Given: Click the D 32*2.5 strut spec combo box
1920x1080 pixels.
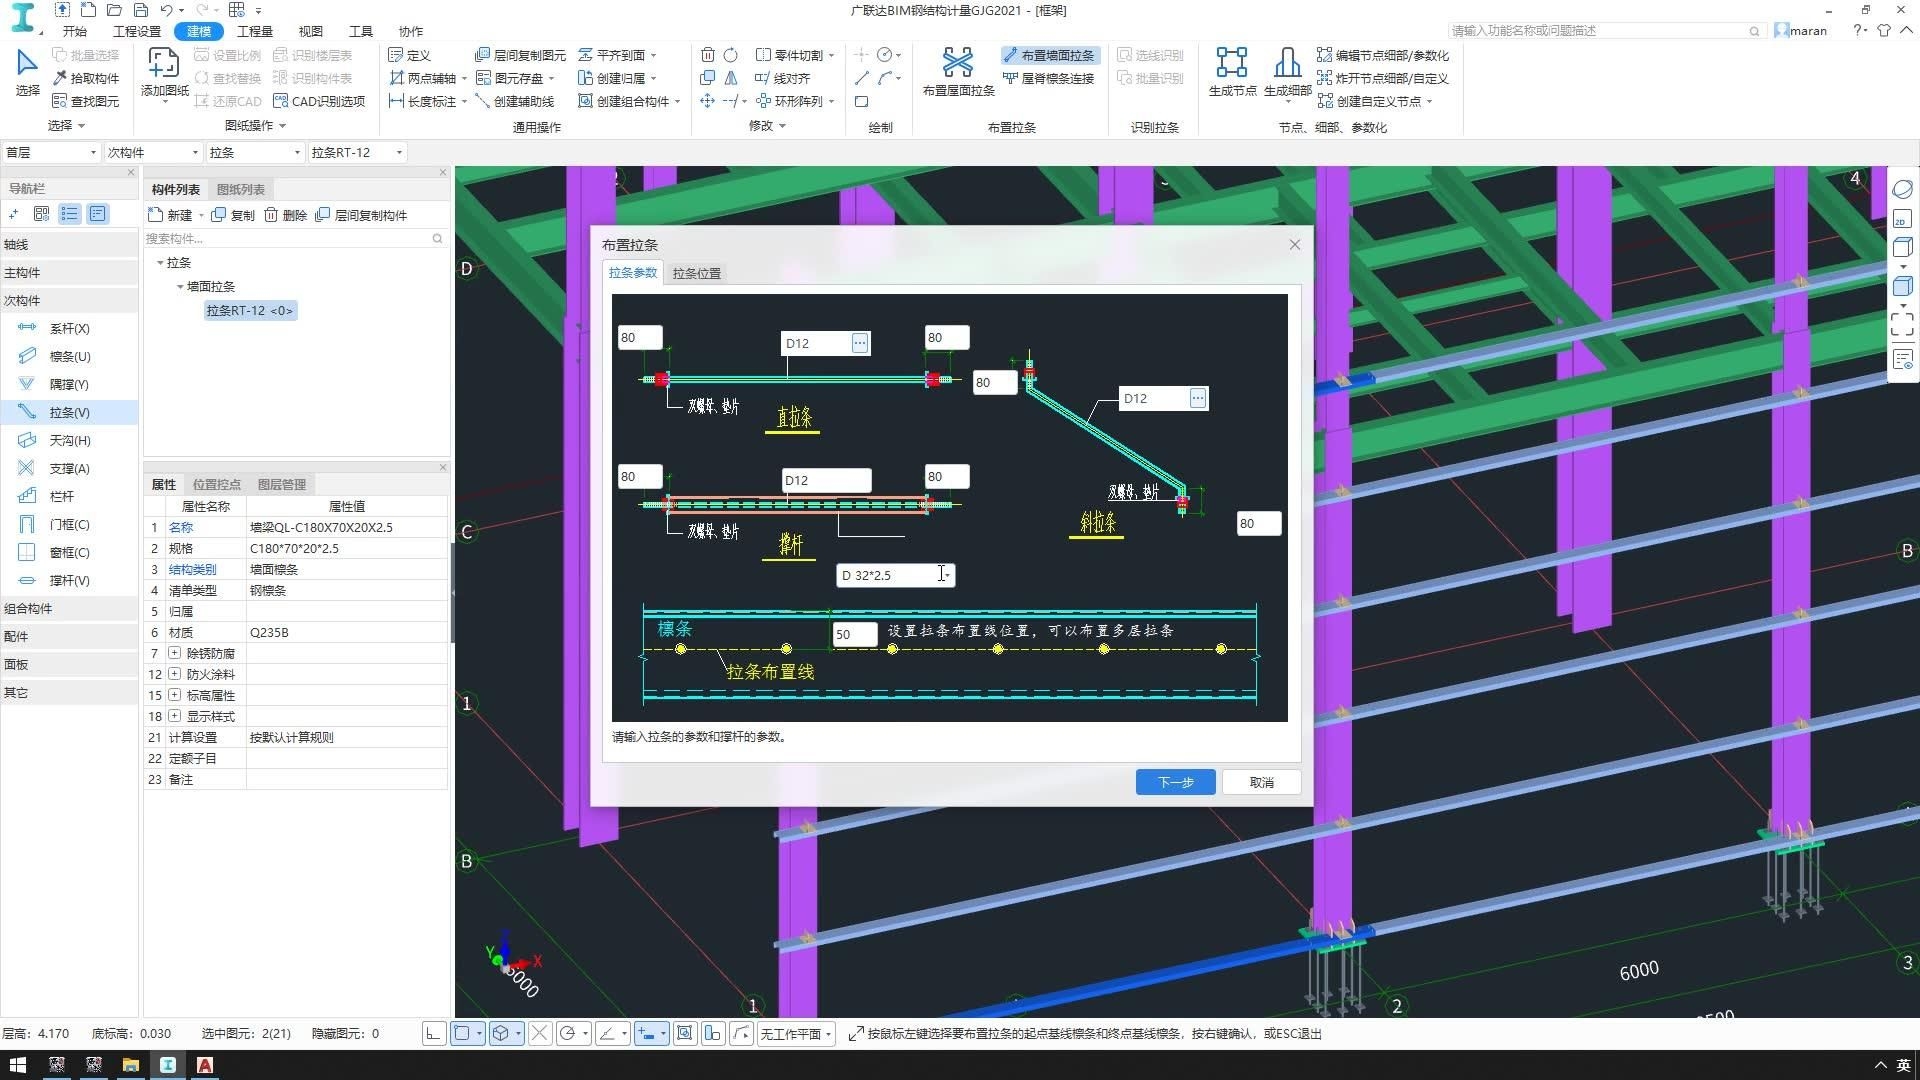Looking at the screenshot, I should [894, 575].
